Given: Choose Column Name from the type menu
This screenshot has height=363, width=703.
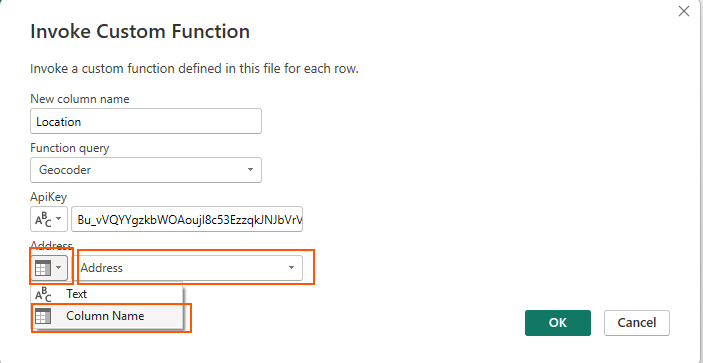Looking at the screenshot, I should 107,316.
